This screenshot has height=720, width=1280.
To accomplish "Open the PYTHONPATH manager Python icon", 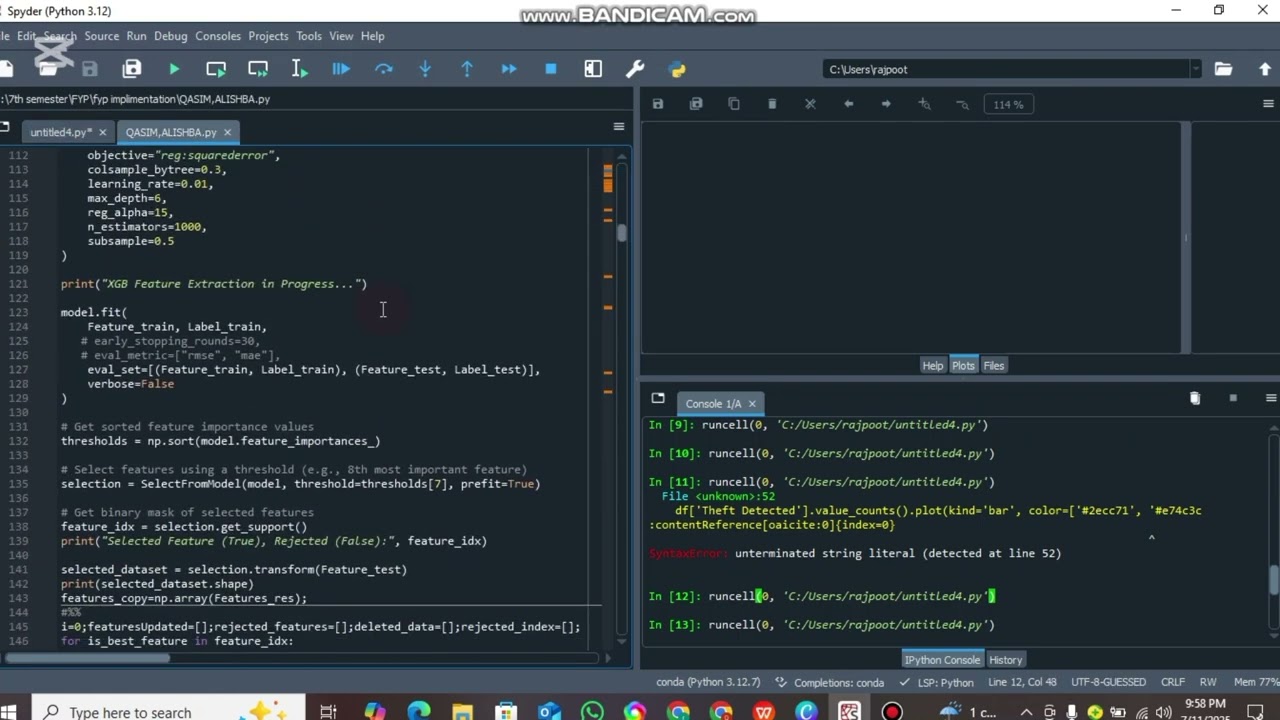I will [677, 69].
